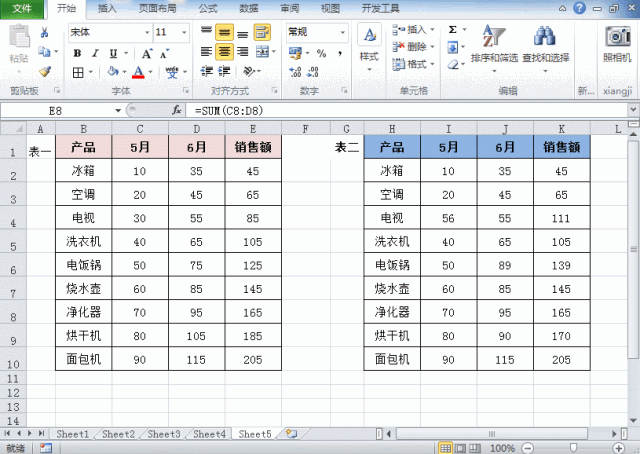Click the Format Painter brush icon
640x454 pixels.
[x=44, y=71]
